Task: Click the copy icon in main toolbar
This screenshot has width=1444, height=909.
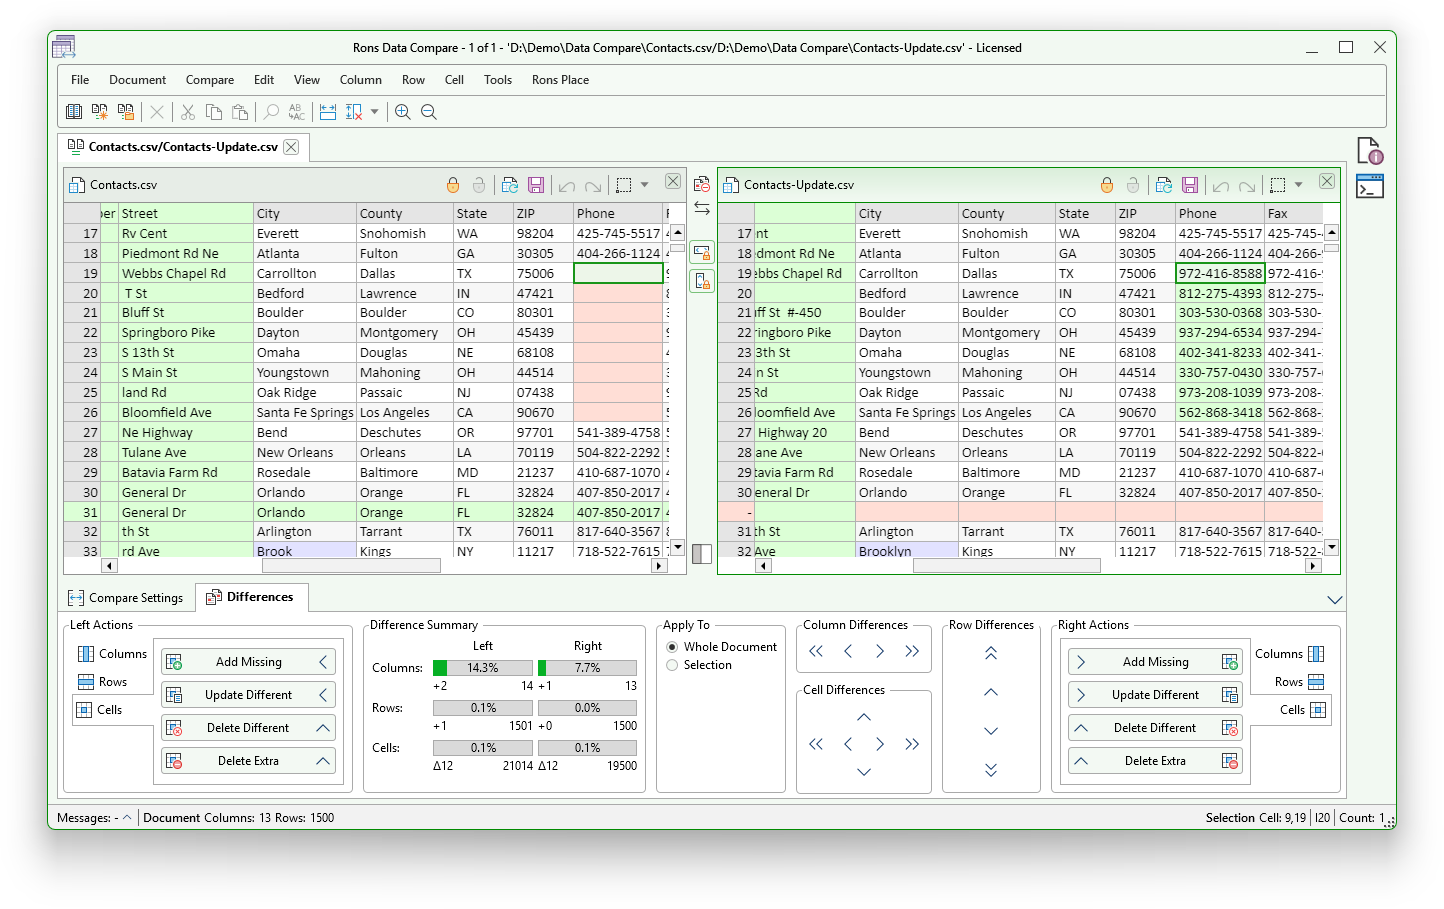Action: pos(214,112)
